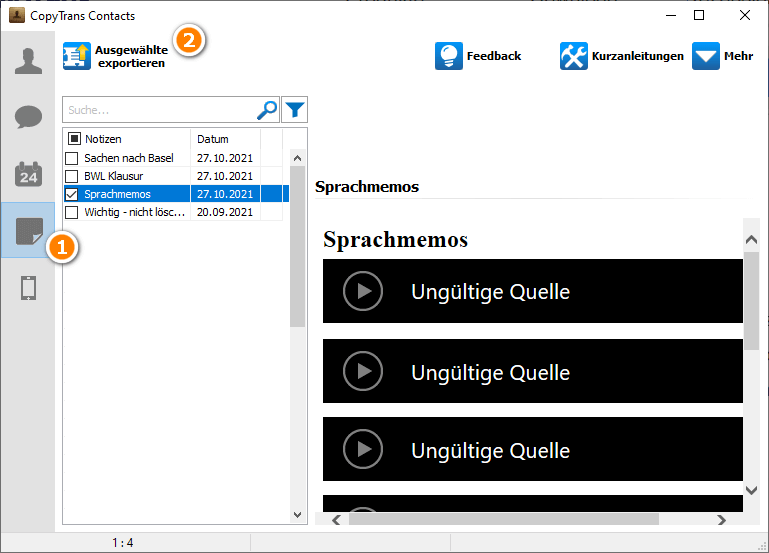Click the preview pane scroll down arrow

[x=751, y=490]
